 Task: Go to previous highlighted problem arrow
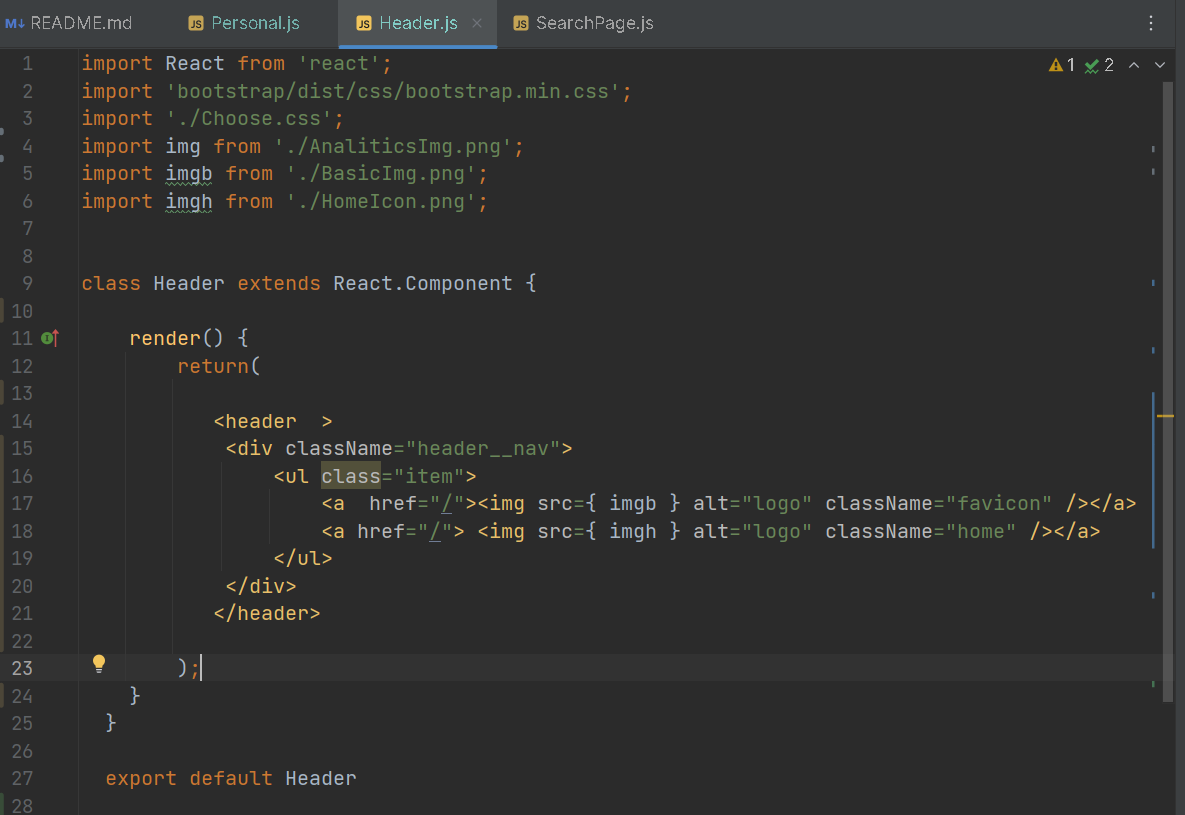point(1134,66)
